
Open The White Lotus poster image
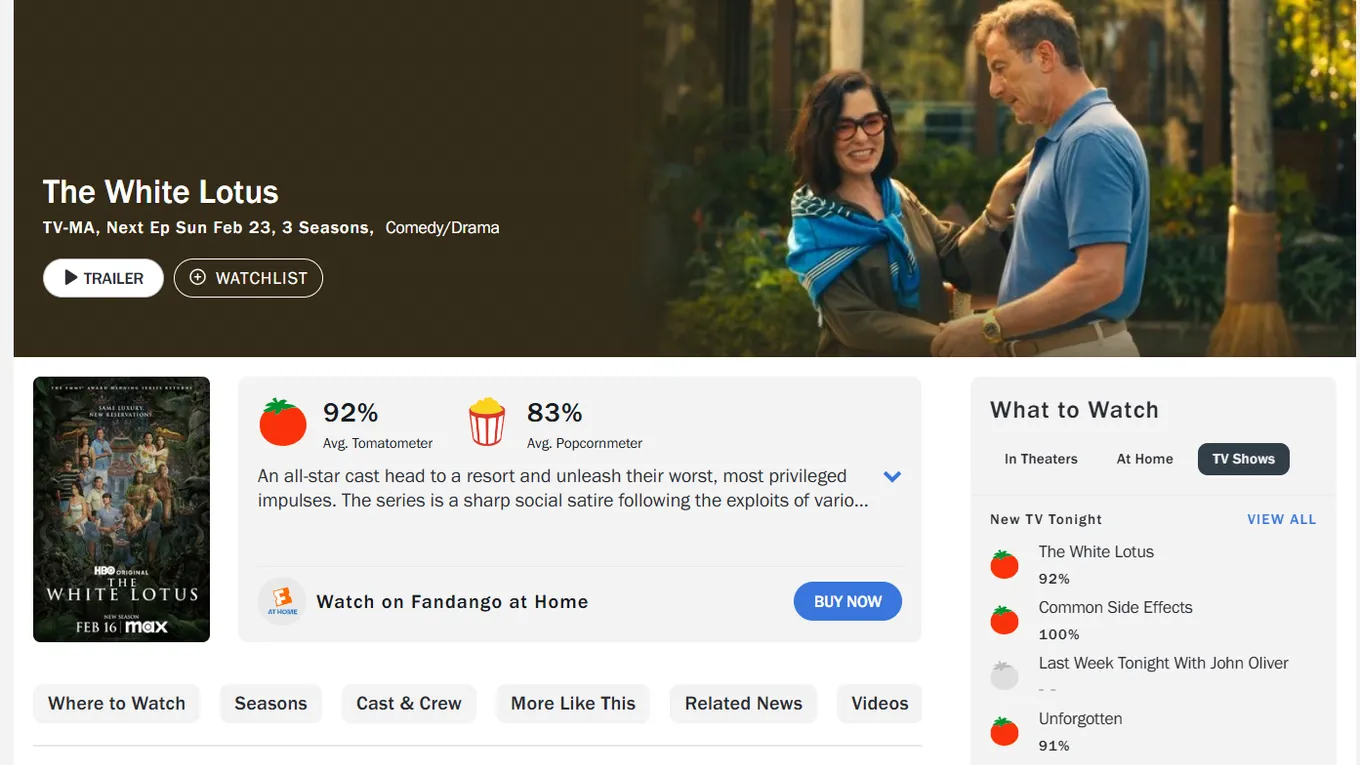(121, 509)
